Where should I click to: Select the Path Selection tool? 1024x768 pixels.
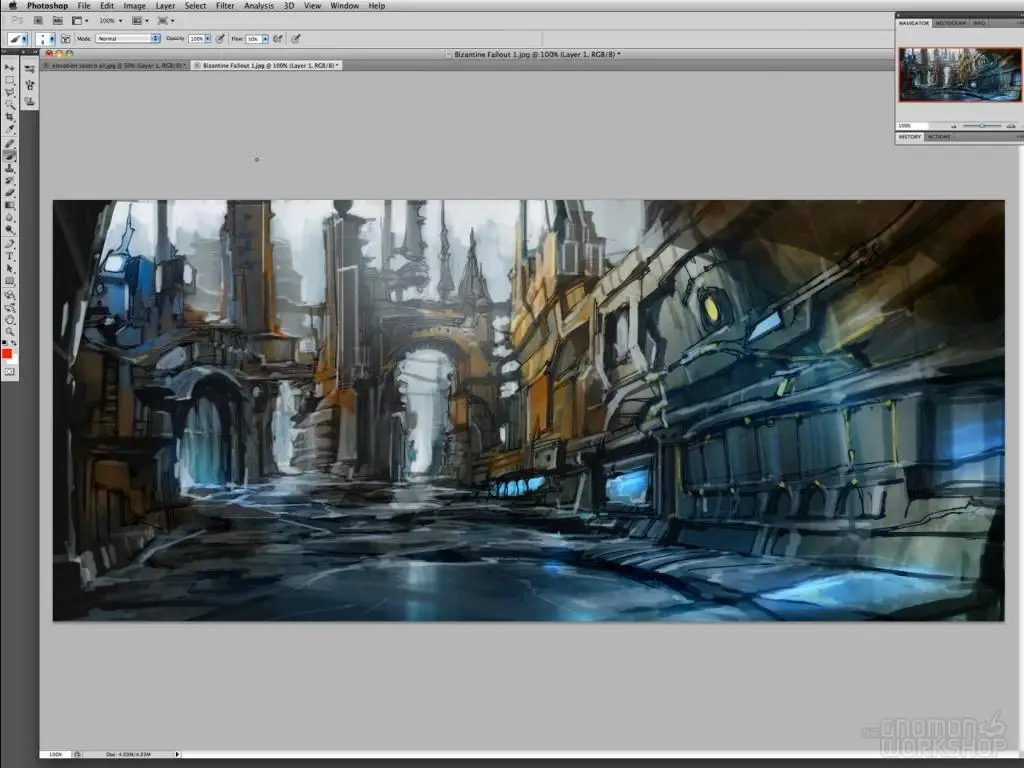(x=10, y=268)
